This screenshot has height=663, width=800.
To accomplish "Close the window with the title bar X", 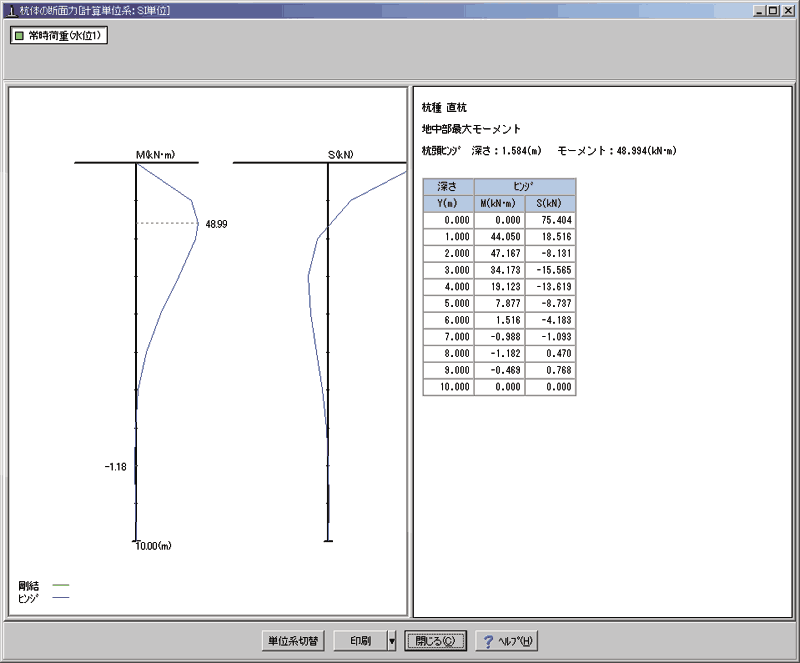I will (x=787, y=9).
